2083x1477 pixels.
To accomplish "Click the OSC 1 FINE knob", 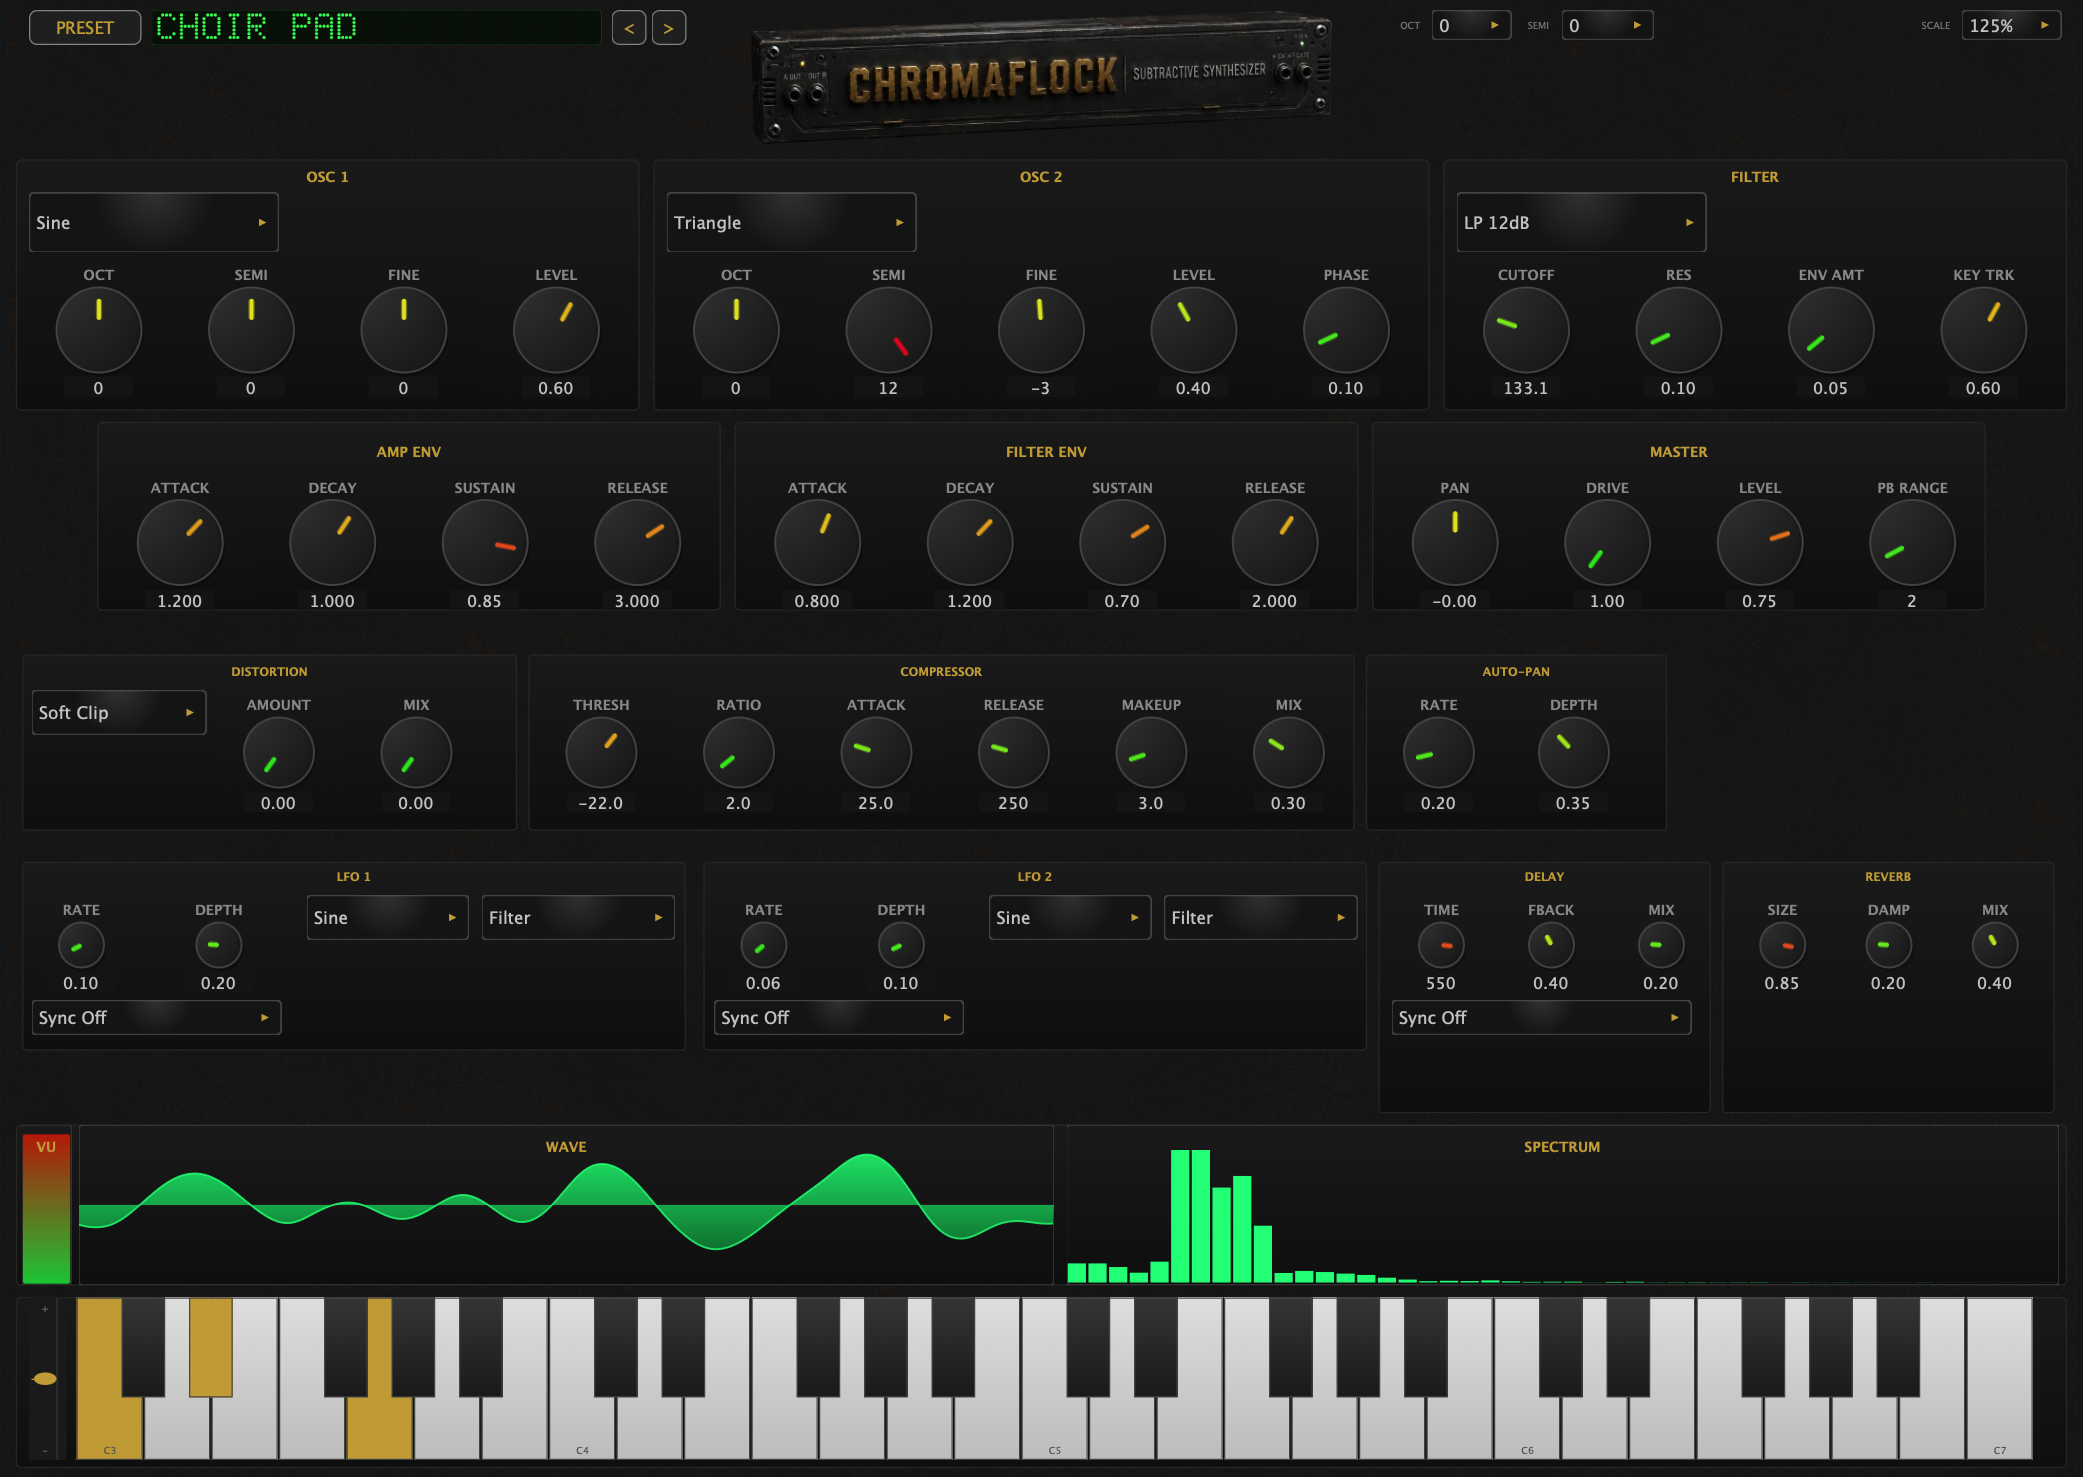I will (x=403, y=330).
